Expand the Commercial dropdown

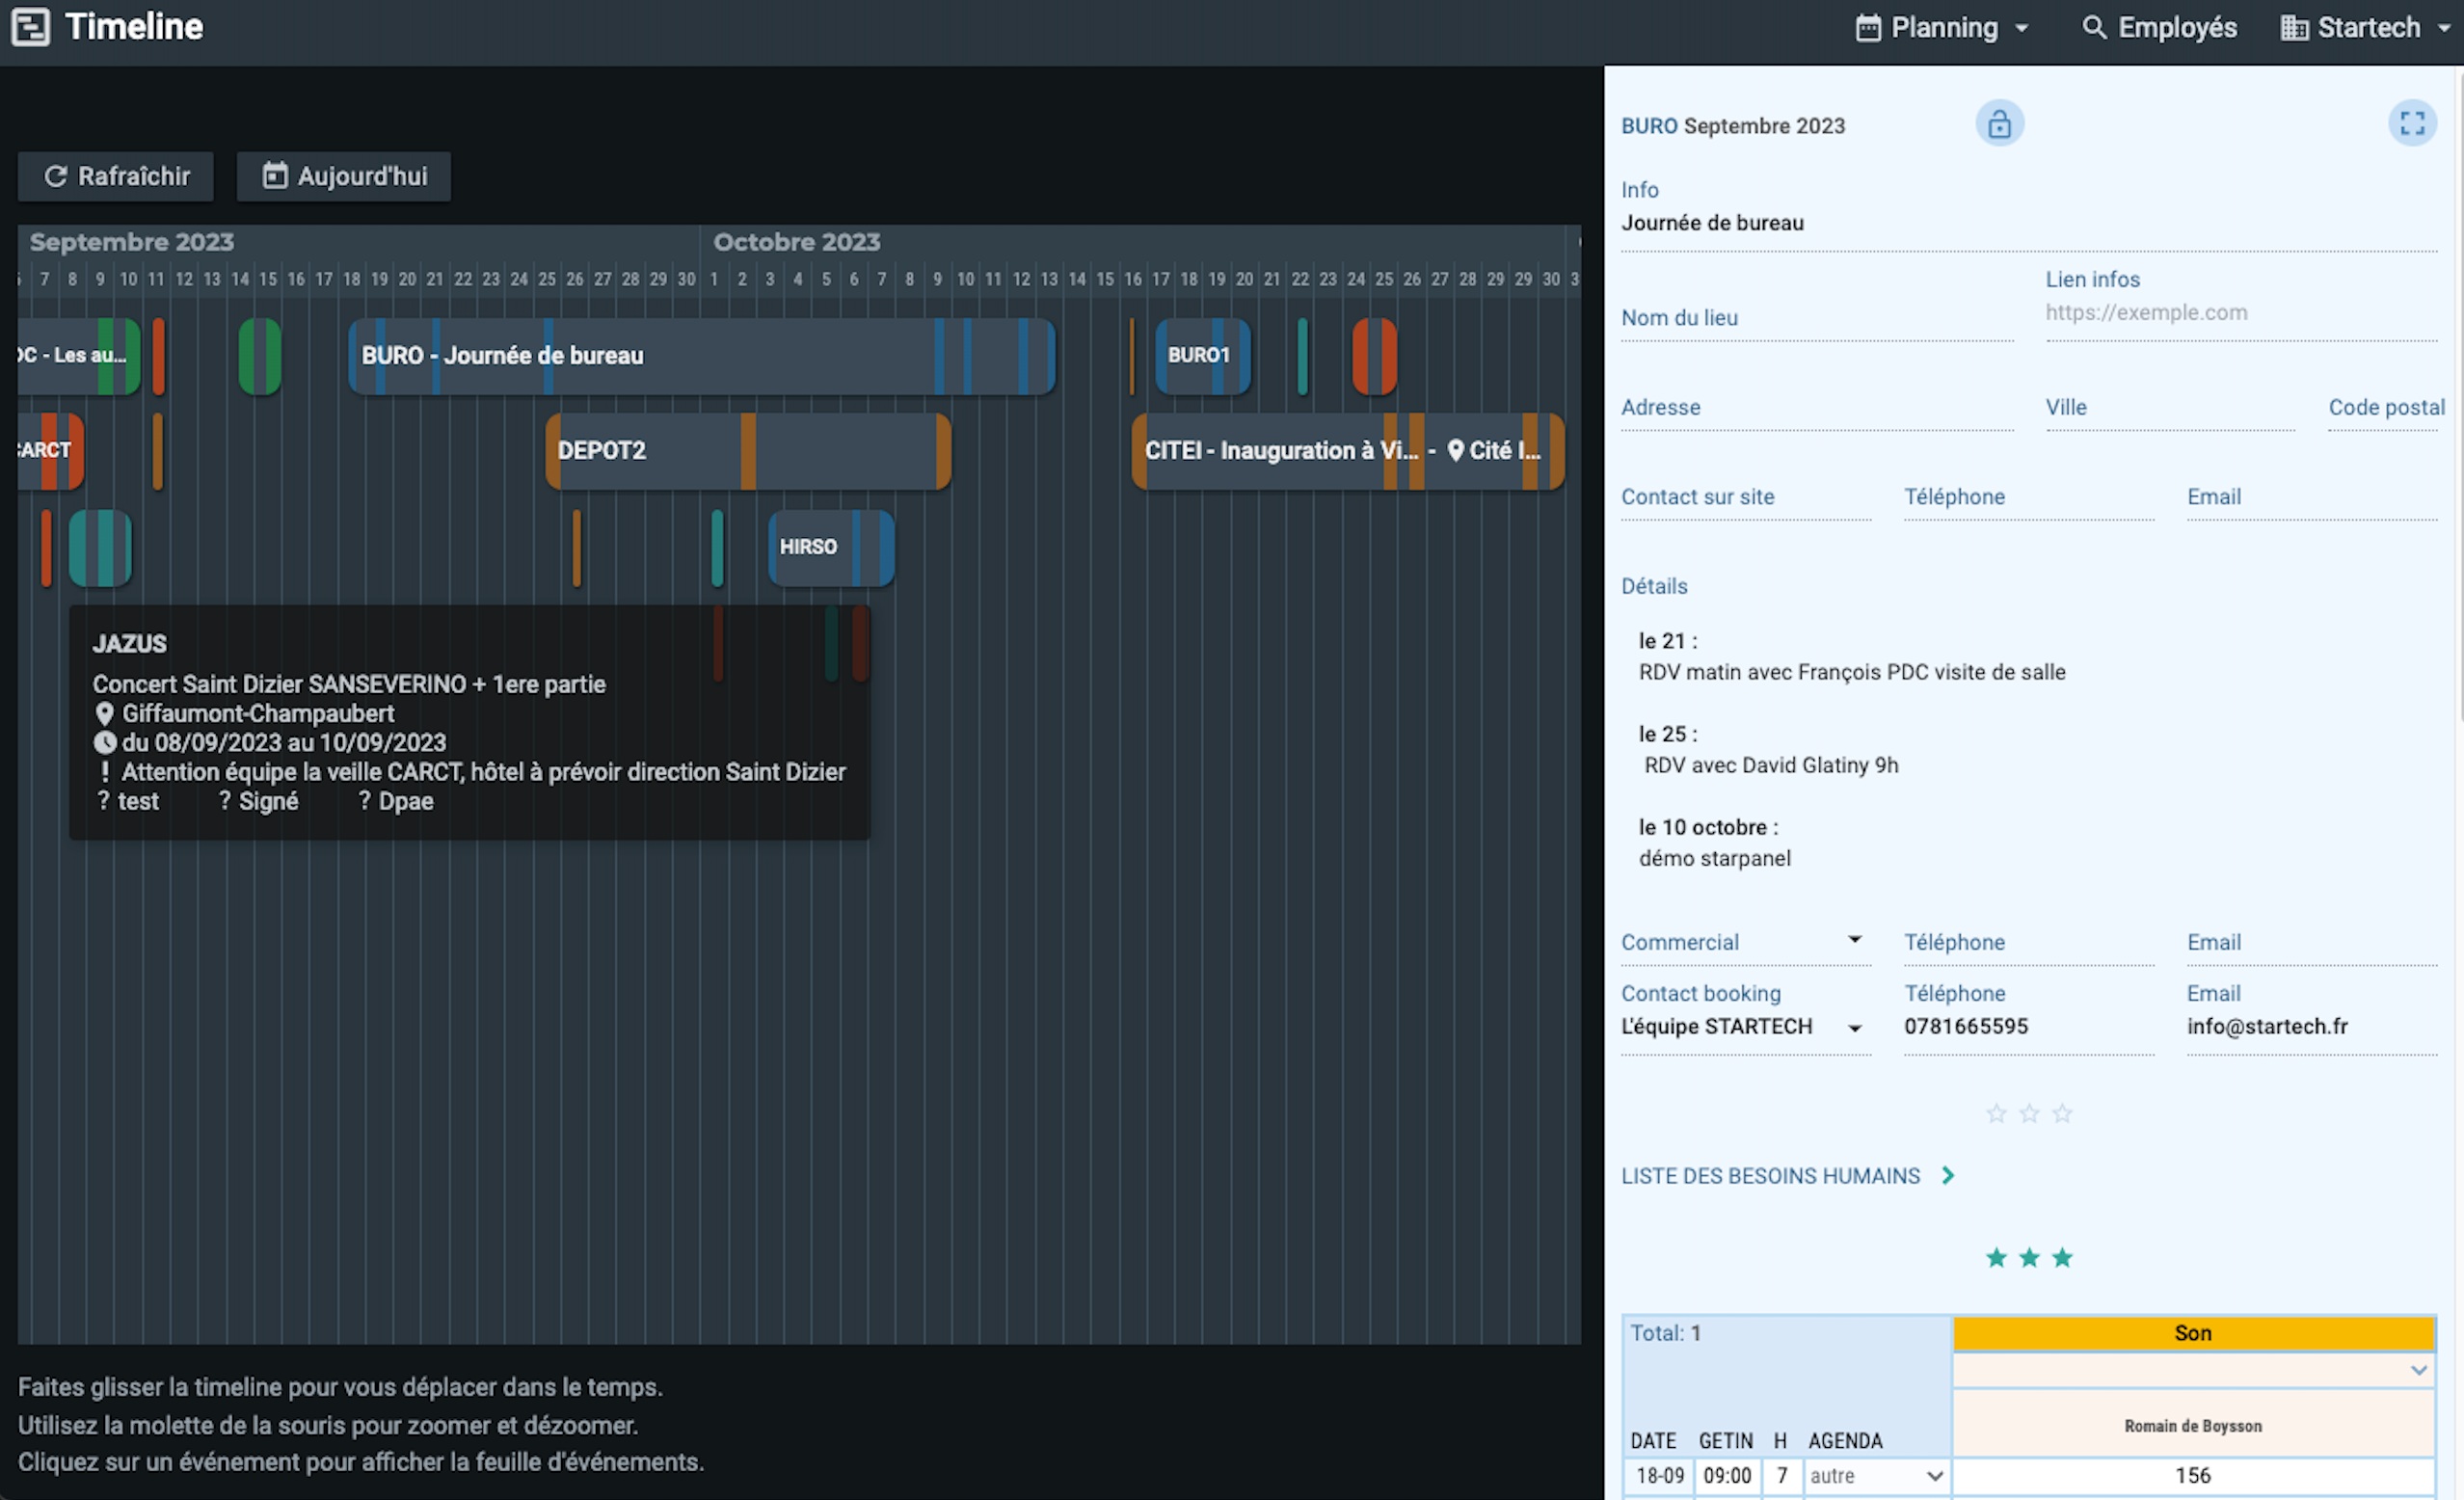click(x=1854, y=940)
